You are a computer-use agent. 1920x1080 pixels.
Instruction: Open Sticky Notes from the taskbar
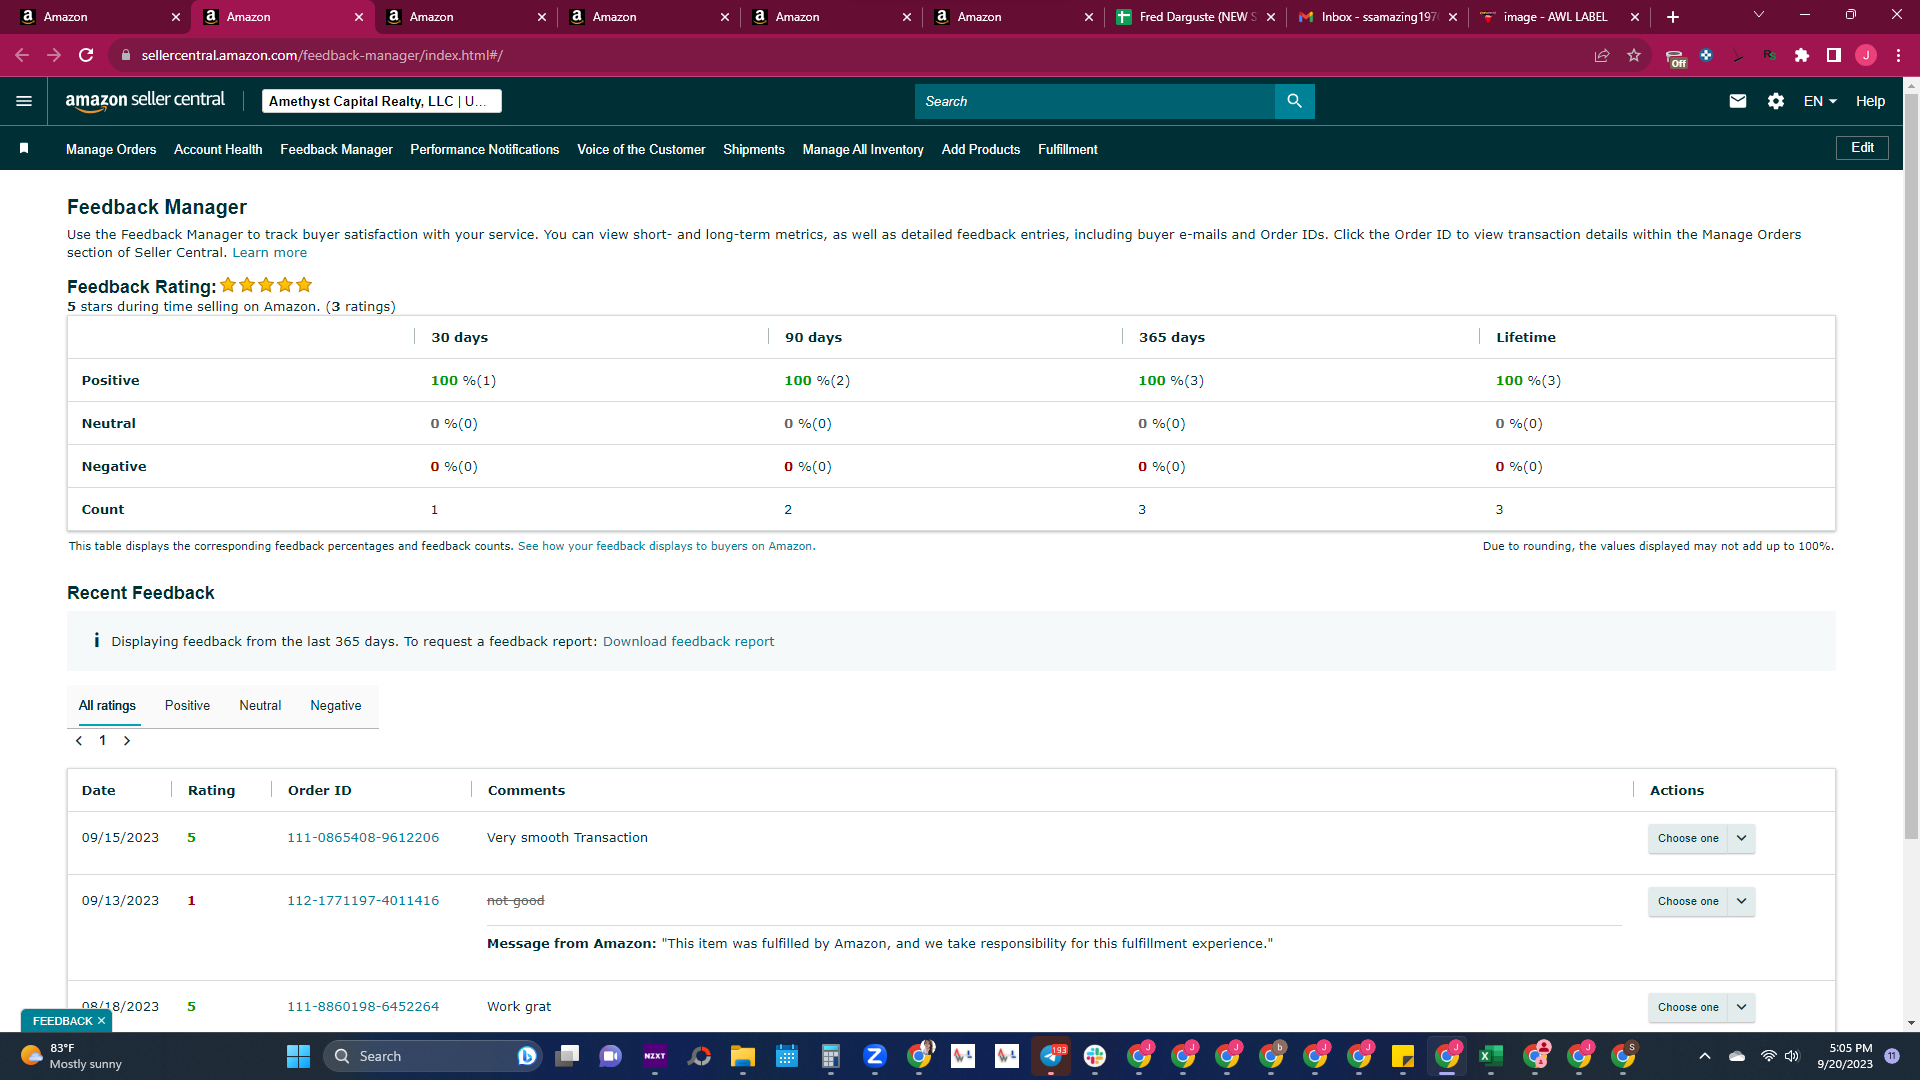pyautogui.click(x=1402, y=1056)
